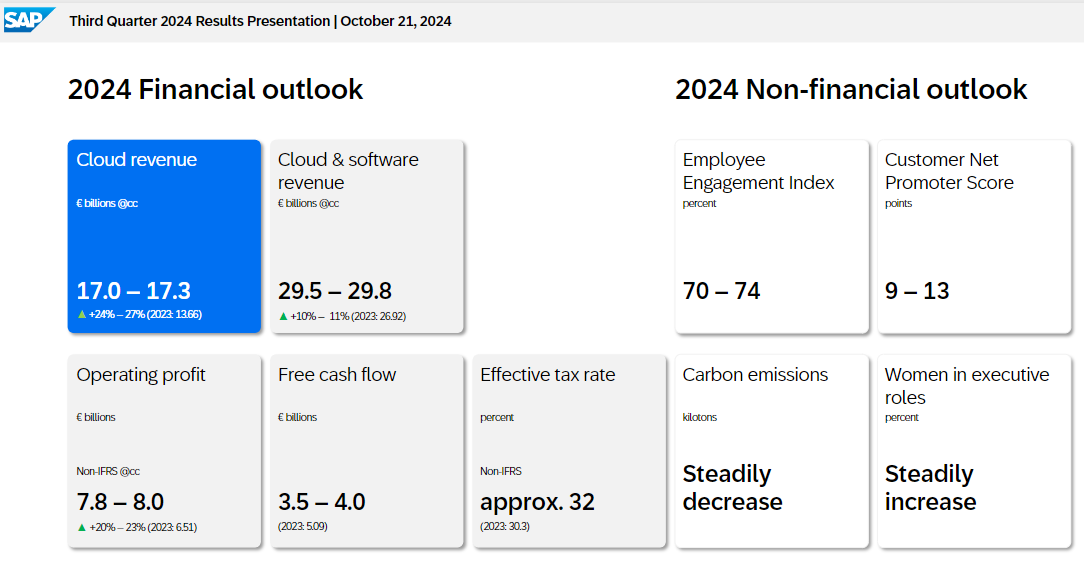
Task: Click the green triangle in Operating profit card
Action: [x=82, y=527]
